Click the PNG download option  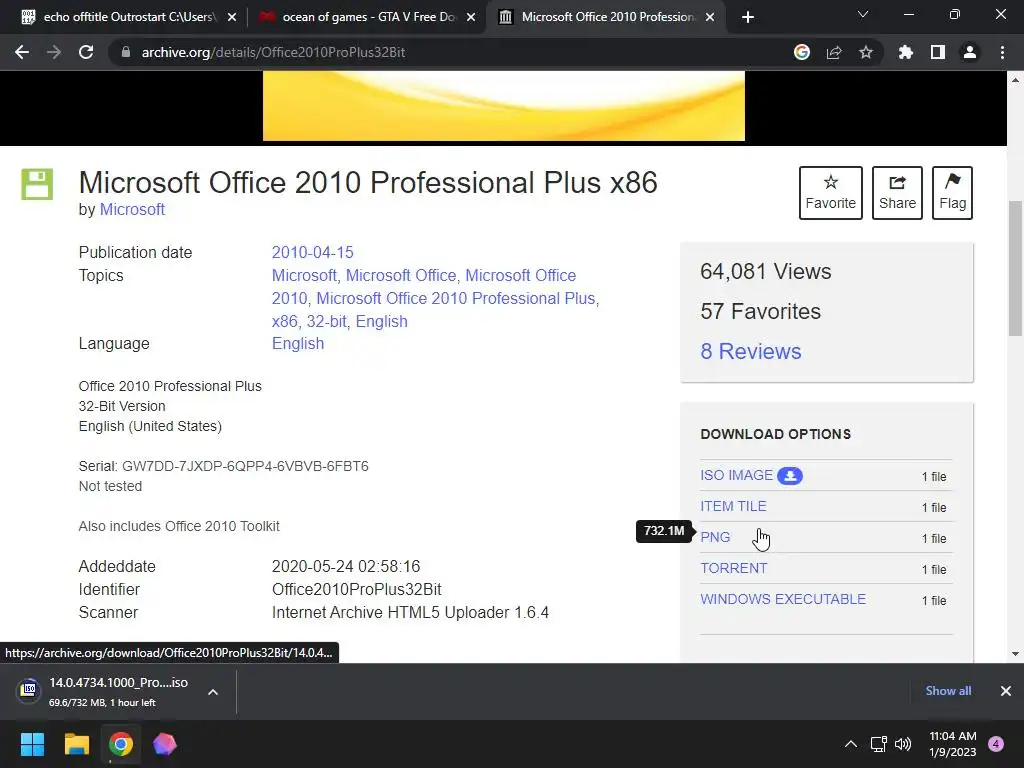(x=715, y=537)
